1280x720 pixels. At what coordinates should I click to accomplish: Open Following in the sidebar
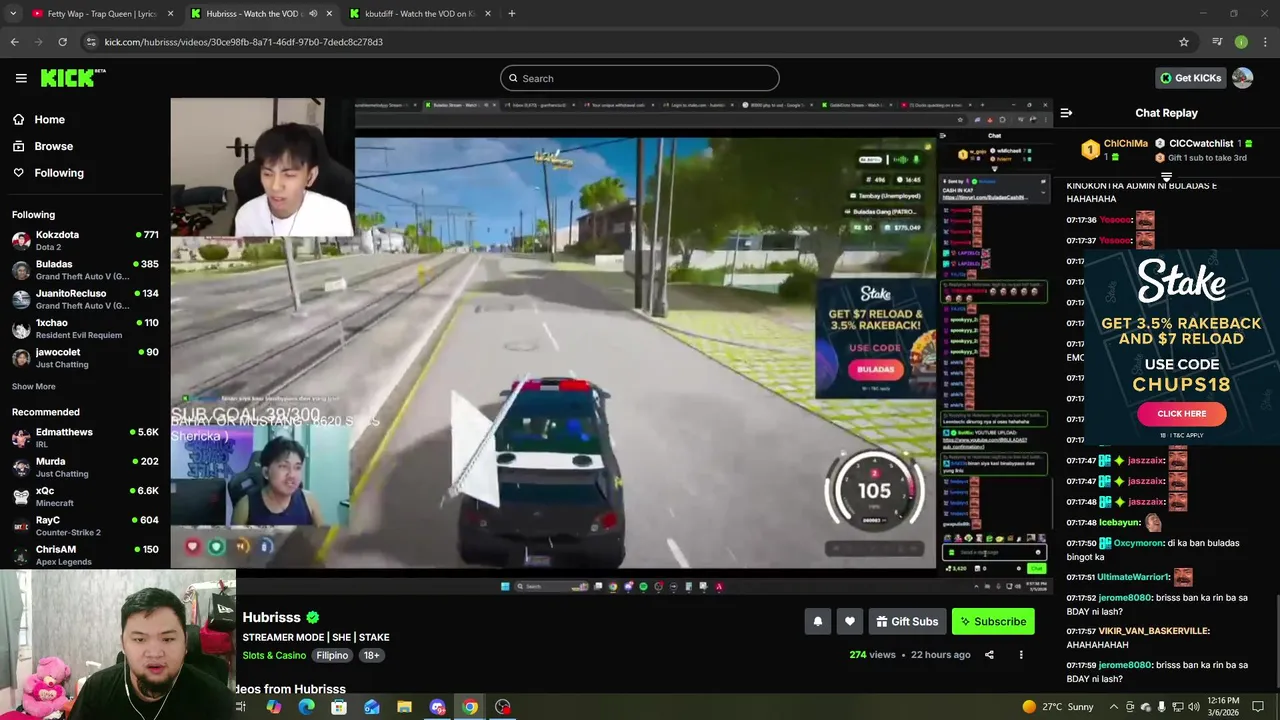[59, 173]
